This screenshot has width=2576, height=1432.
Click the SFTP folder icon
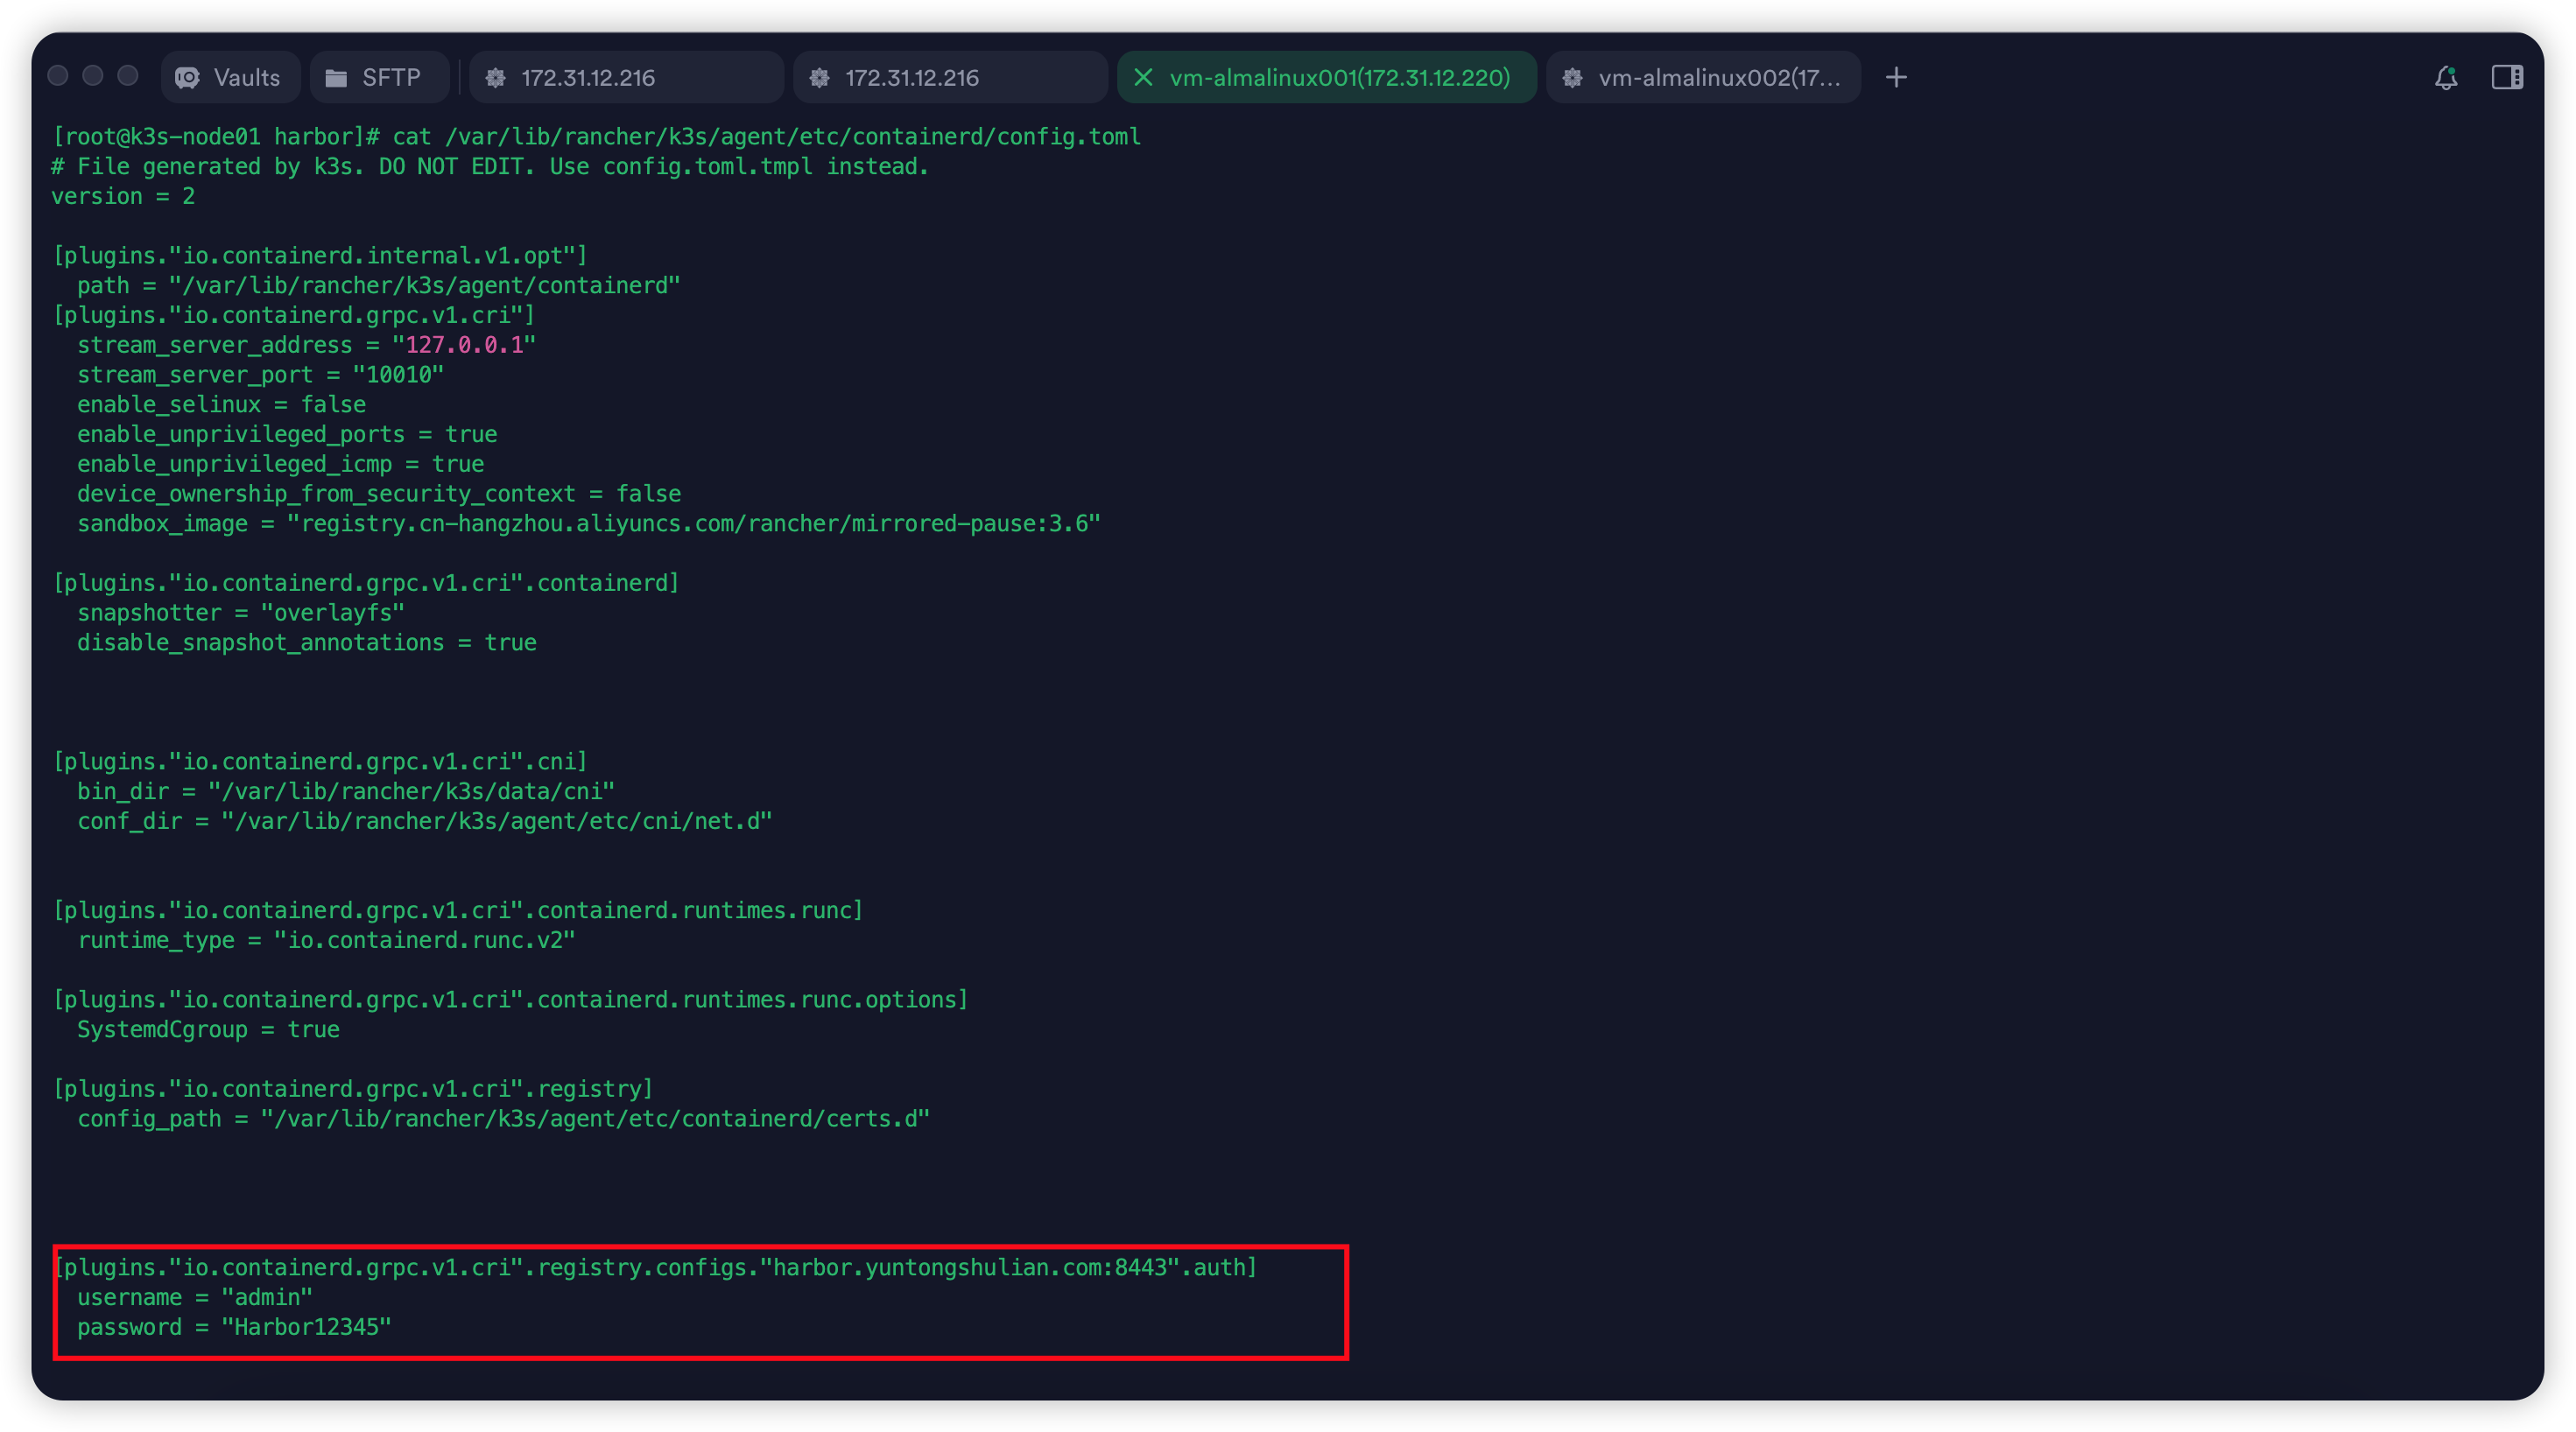[336, 78]
